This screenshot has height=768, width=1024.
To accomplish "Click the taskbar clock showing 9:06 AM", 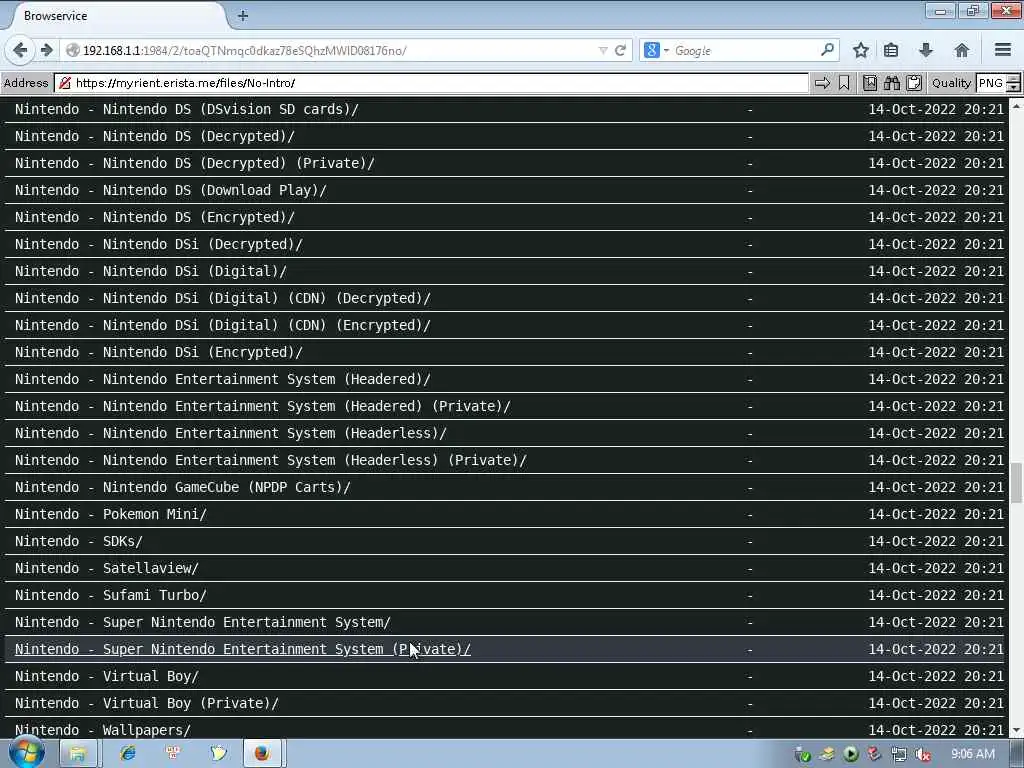I will [x=972, y=754].
